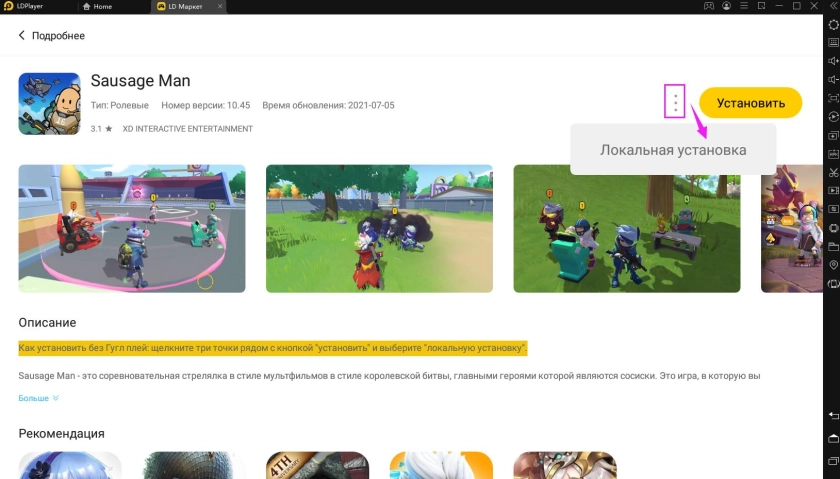Open the hamburger menu in title bar
840x479 pixels.
(744, 6)
